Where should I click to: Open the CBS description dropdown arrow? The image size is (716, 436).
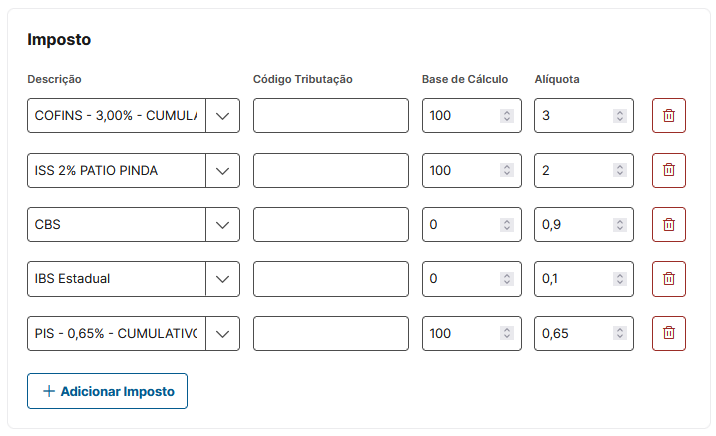pos(222,225)
